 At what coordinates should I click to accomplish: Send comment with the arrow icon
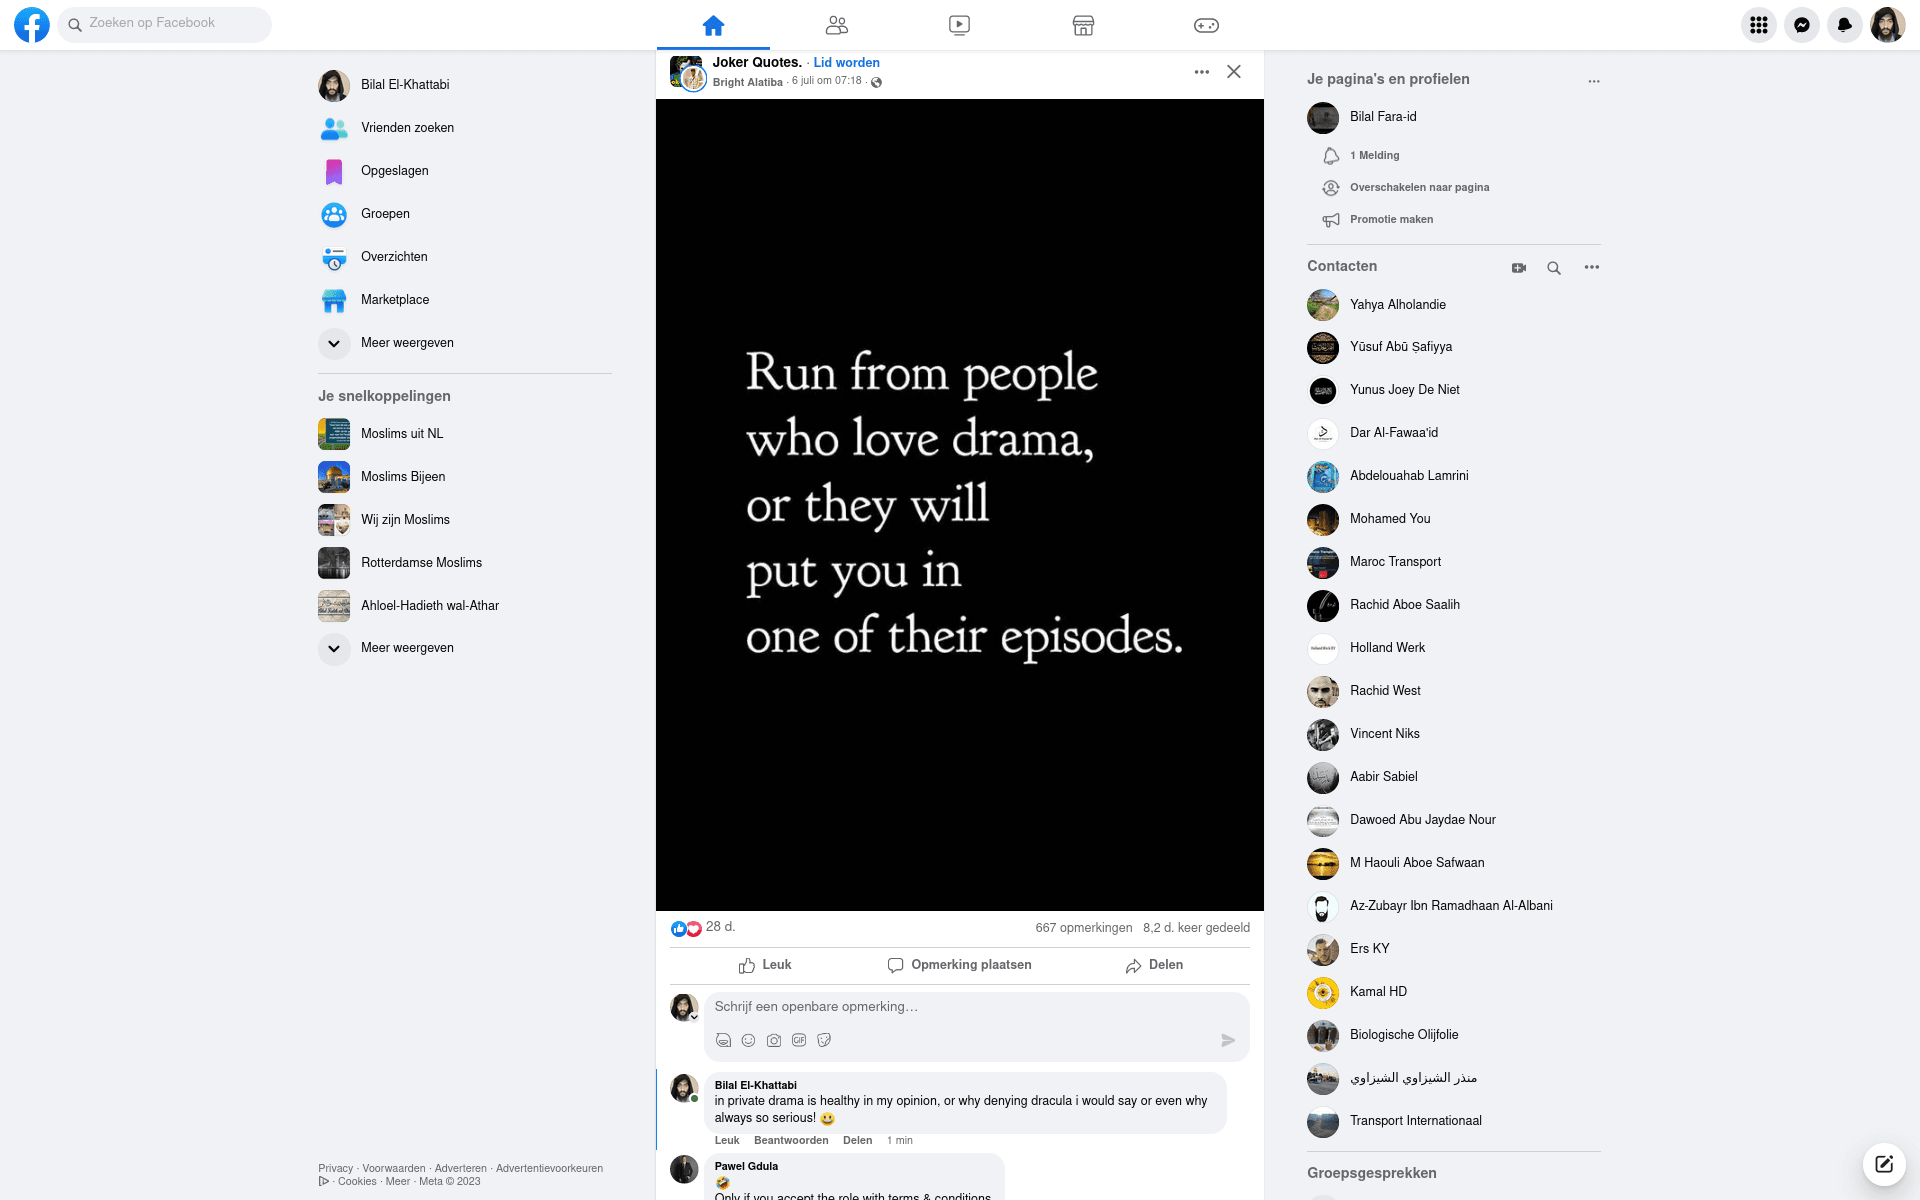(x=1228, y=1041)
